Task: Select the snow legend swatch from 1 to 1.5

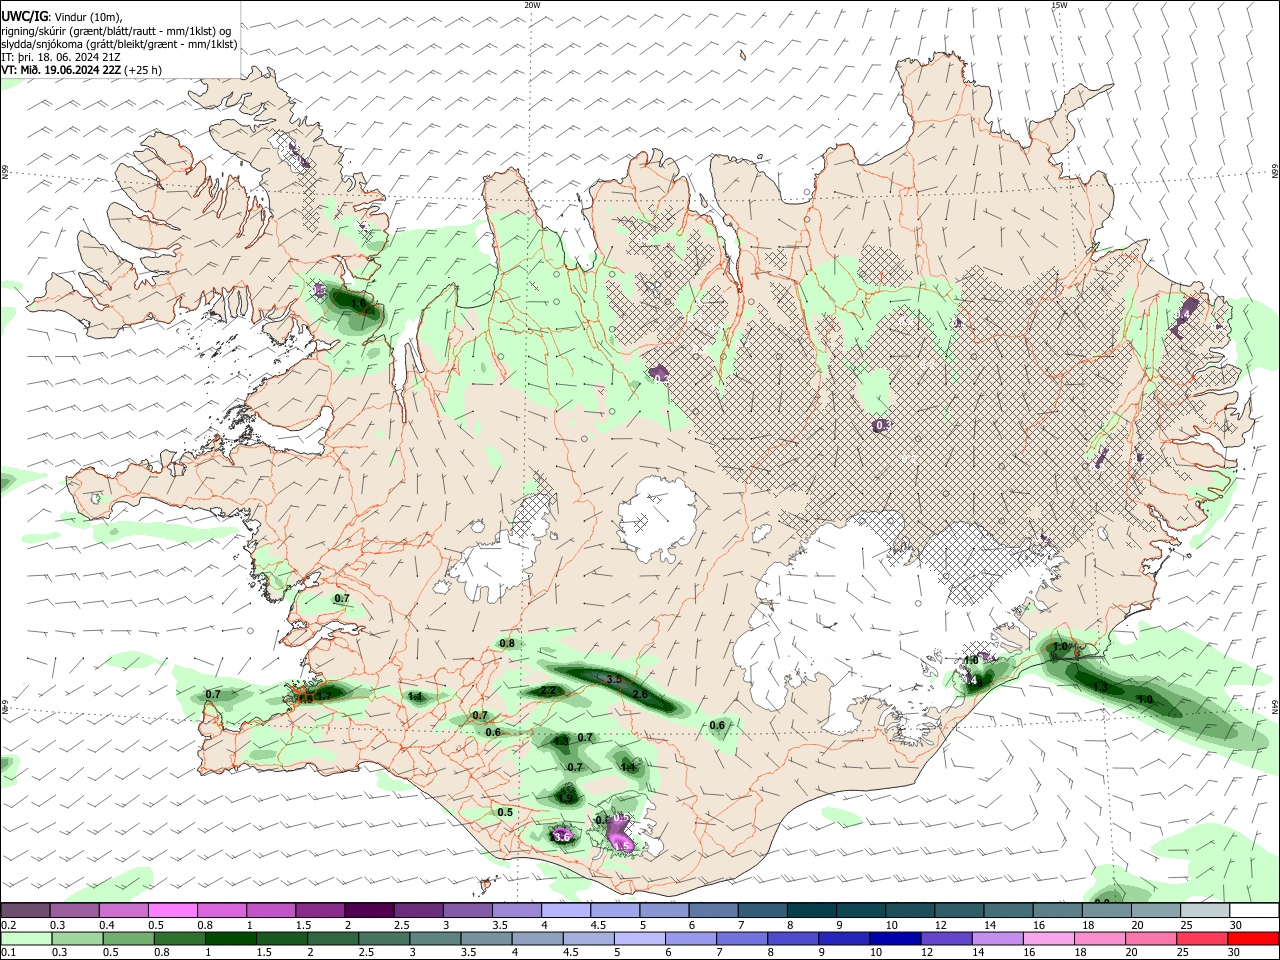Action: [270, 910]
